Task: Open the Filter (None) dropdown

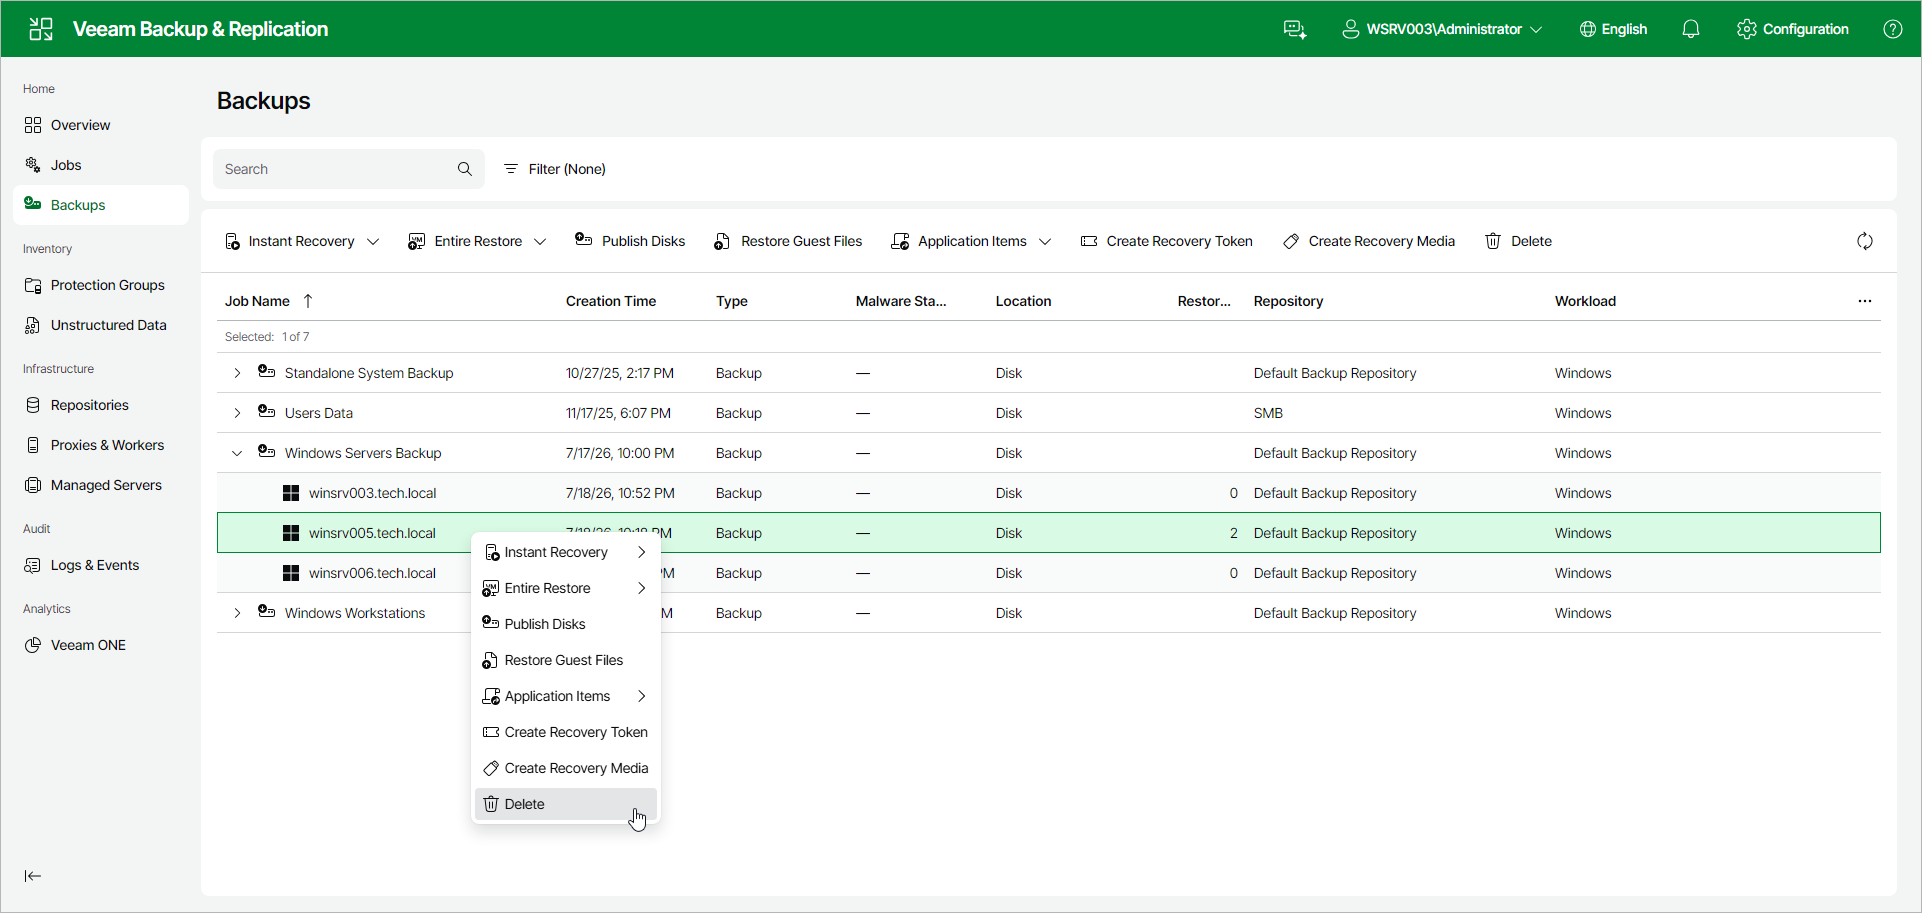Action: click(x=555, y=169)
